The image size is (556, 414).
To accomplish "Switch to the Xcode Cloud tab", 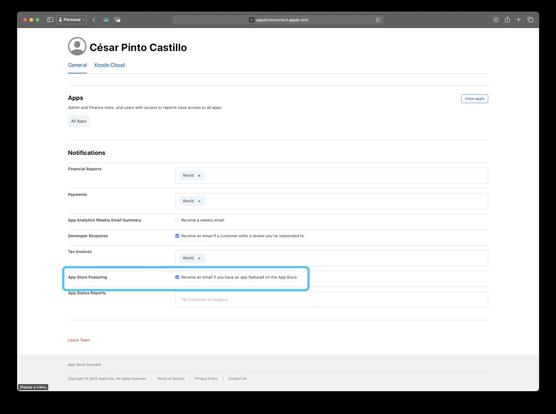I will pyautogui.click(x=109, y=65).
